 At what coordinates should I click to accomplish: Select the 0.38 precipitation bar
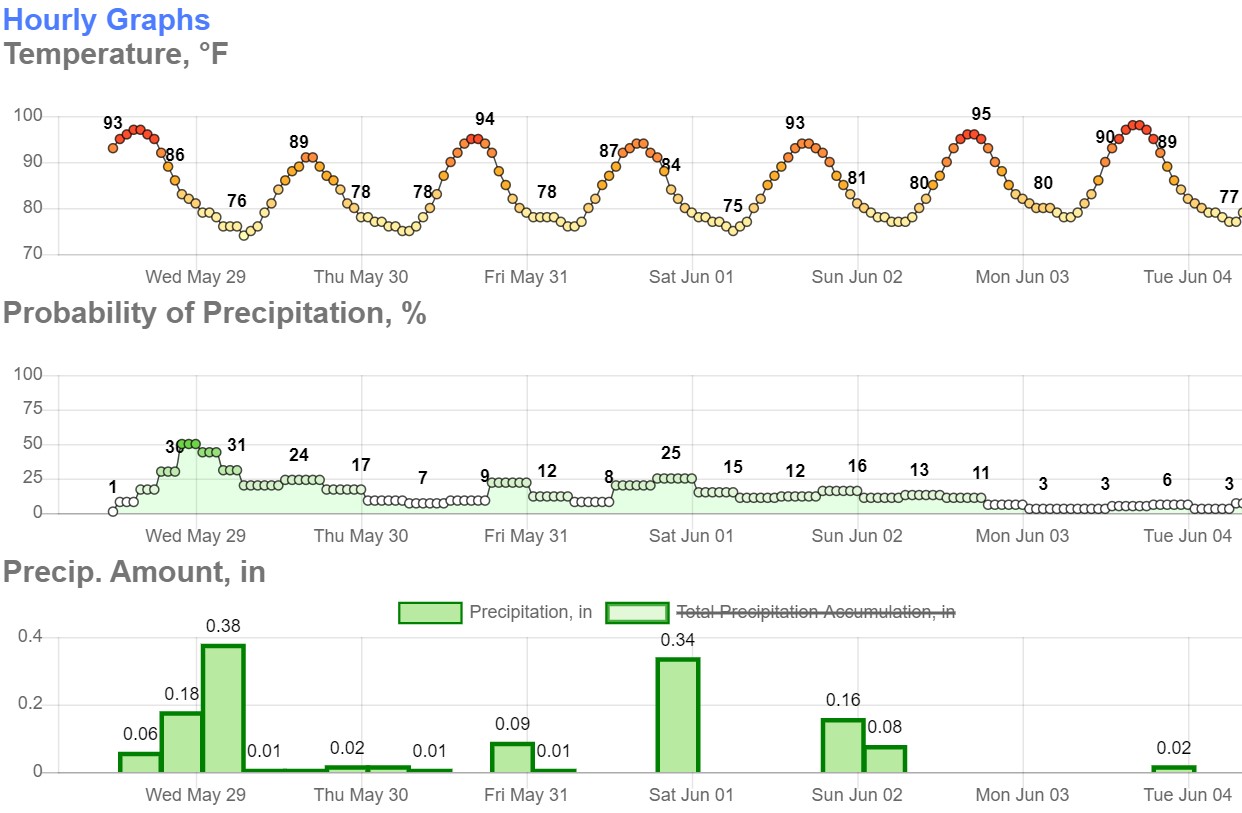tap(223, 708)
